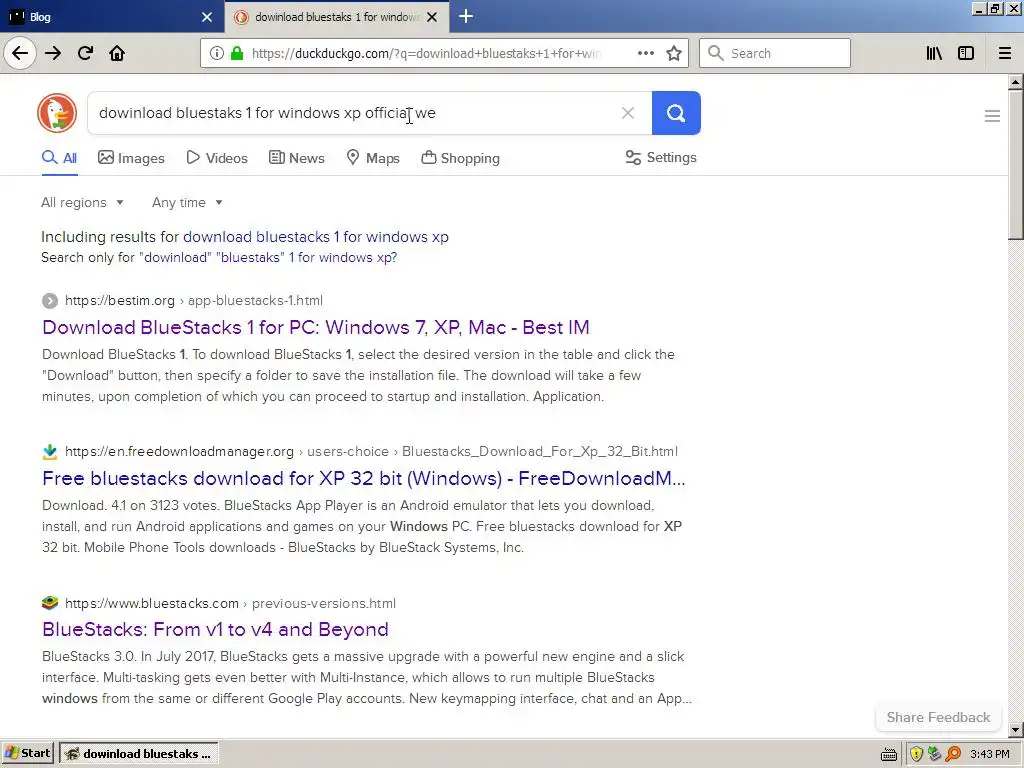Open the Library bookmarks icon
The image size is (1024, 768).
tap(934, 53)
